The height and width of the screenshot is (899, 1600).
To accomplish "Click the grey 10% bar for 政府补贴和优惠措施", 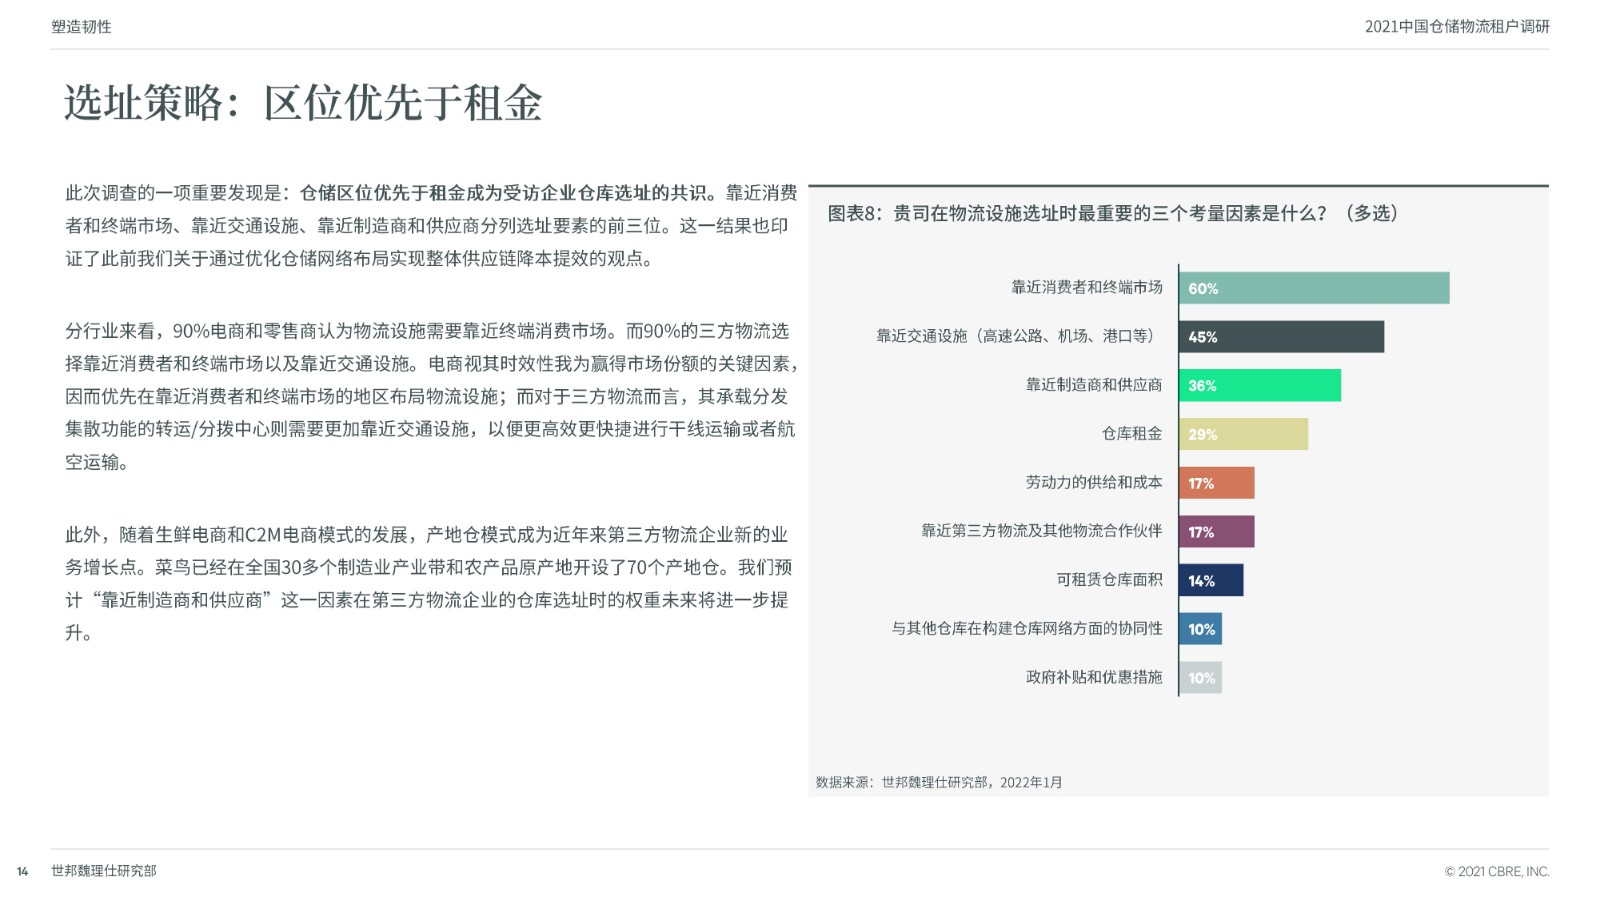I will pos(1201,678).
